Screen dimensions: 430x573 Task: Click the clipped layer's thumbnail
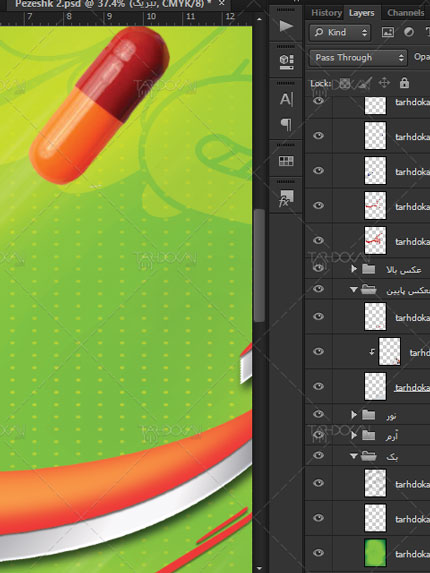coord(389,352)
